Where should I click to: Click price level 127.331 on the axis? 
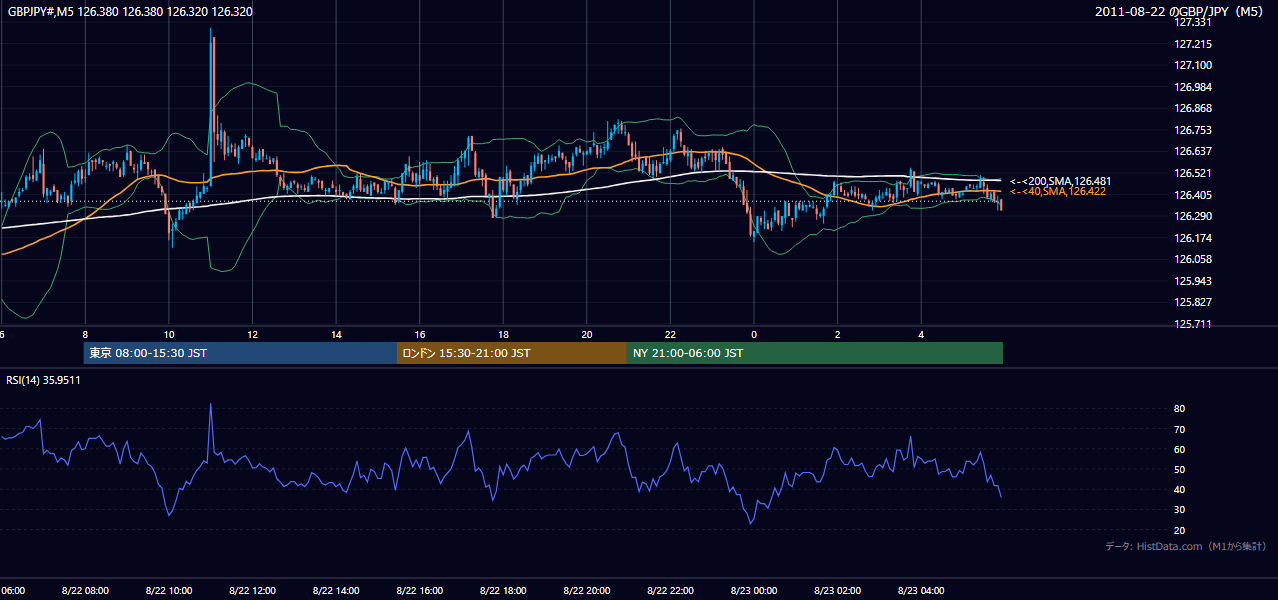(x=1192, y=22)
